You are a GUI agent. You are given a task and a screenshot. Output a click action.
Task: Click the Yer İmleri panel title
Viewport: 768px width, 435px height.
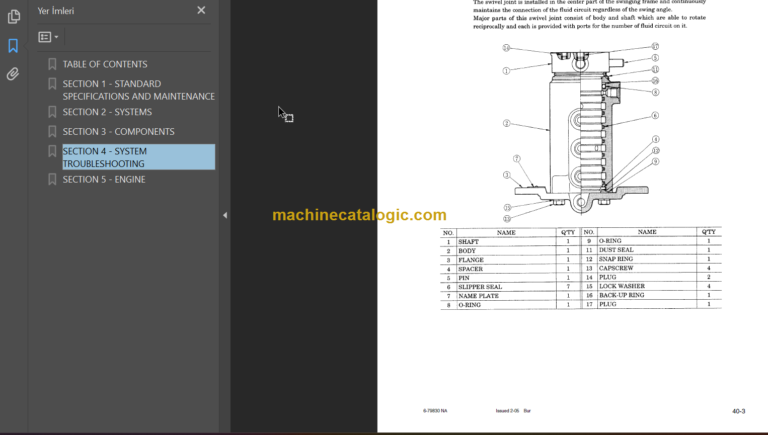click(56, 11)
